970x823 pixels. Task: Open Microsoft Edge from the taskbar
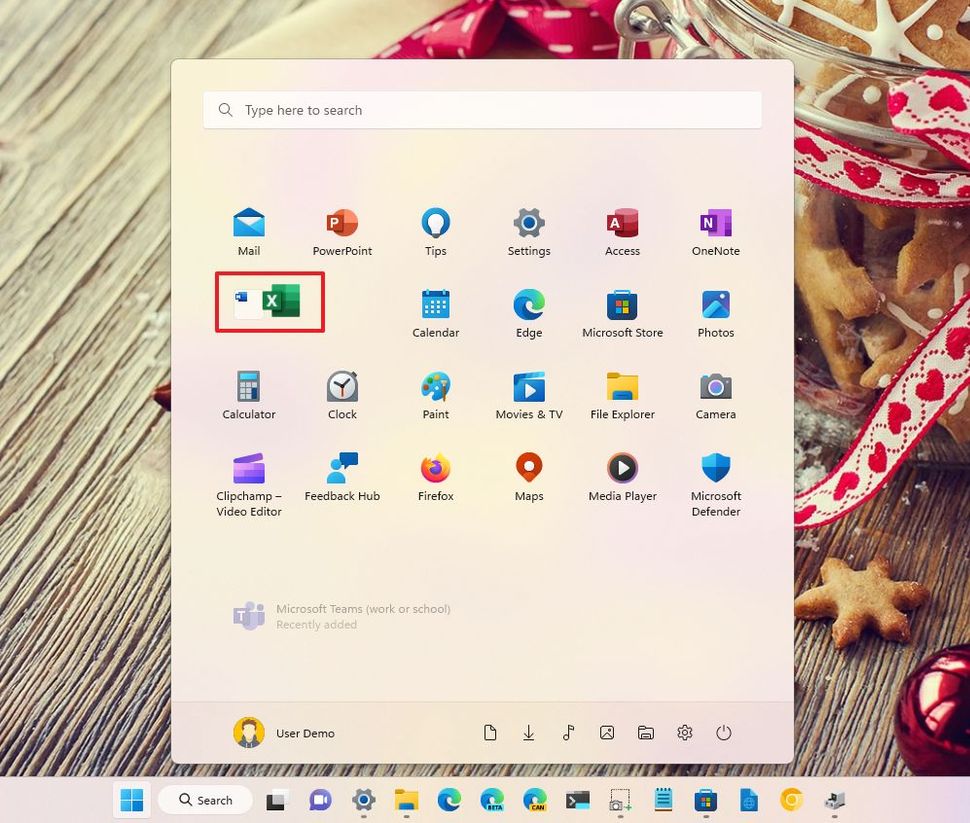click(x=447, y=800)
